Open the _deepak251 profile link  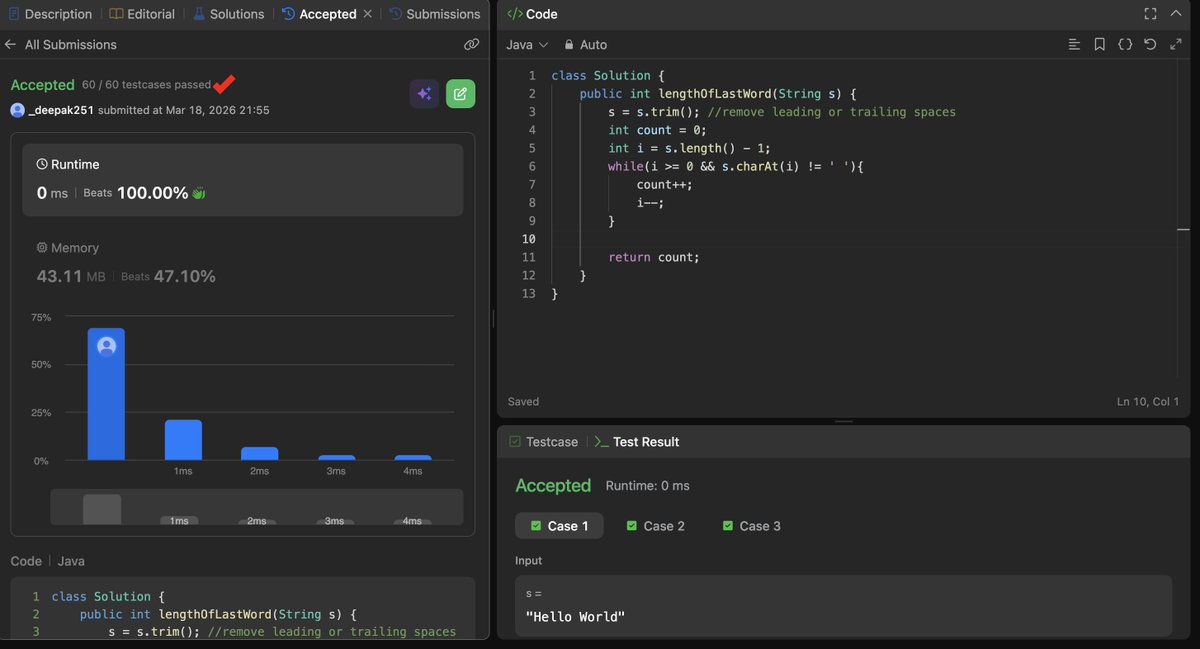[x=61, y=110]
